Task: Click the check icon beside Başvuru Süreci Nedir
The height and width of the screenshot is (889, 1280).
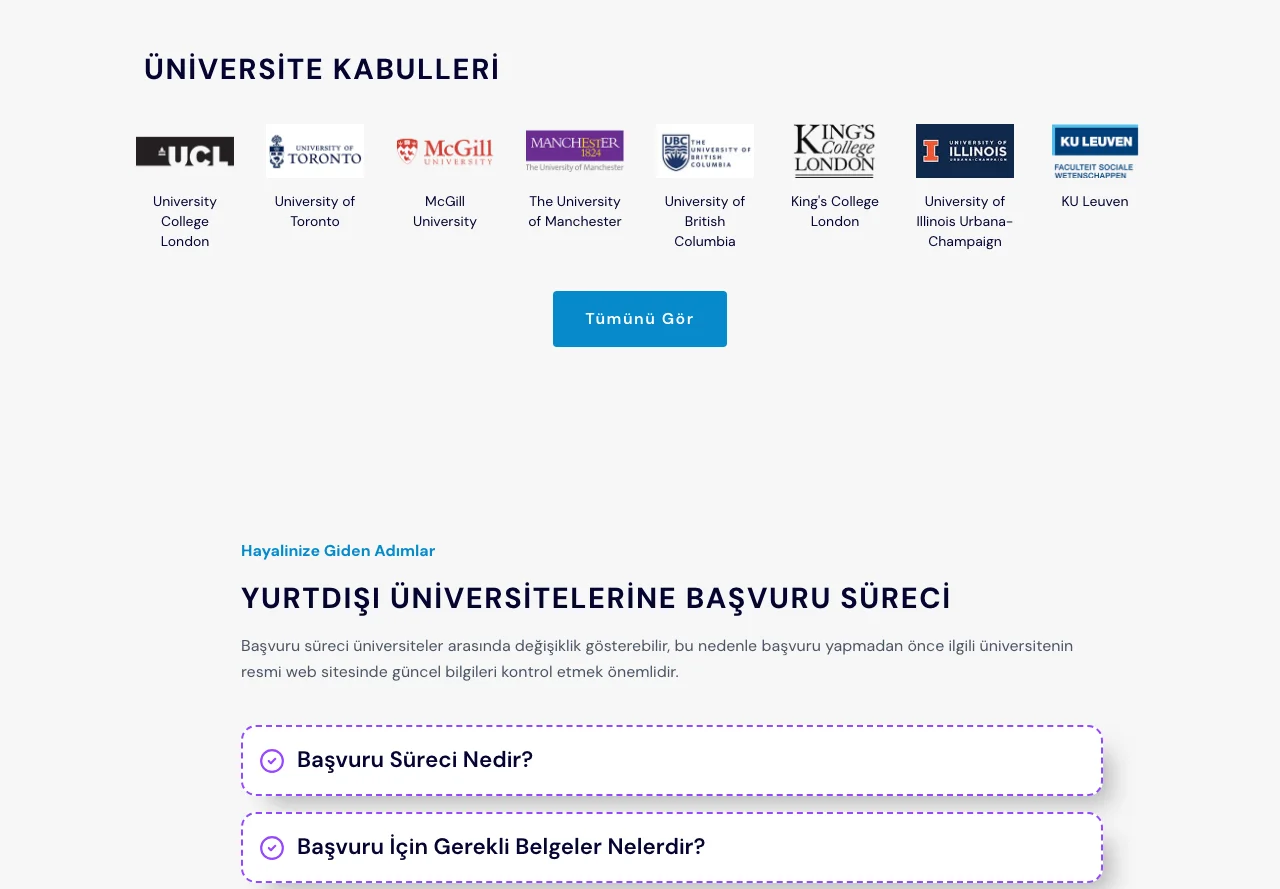Action: click(272, 761)
